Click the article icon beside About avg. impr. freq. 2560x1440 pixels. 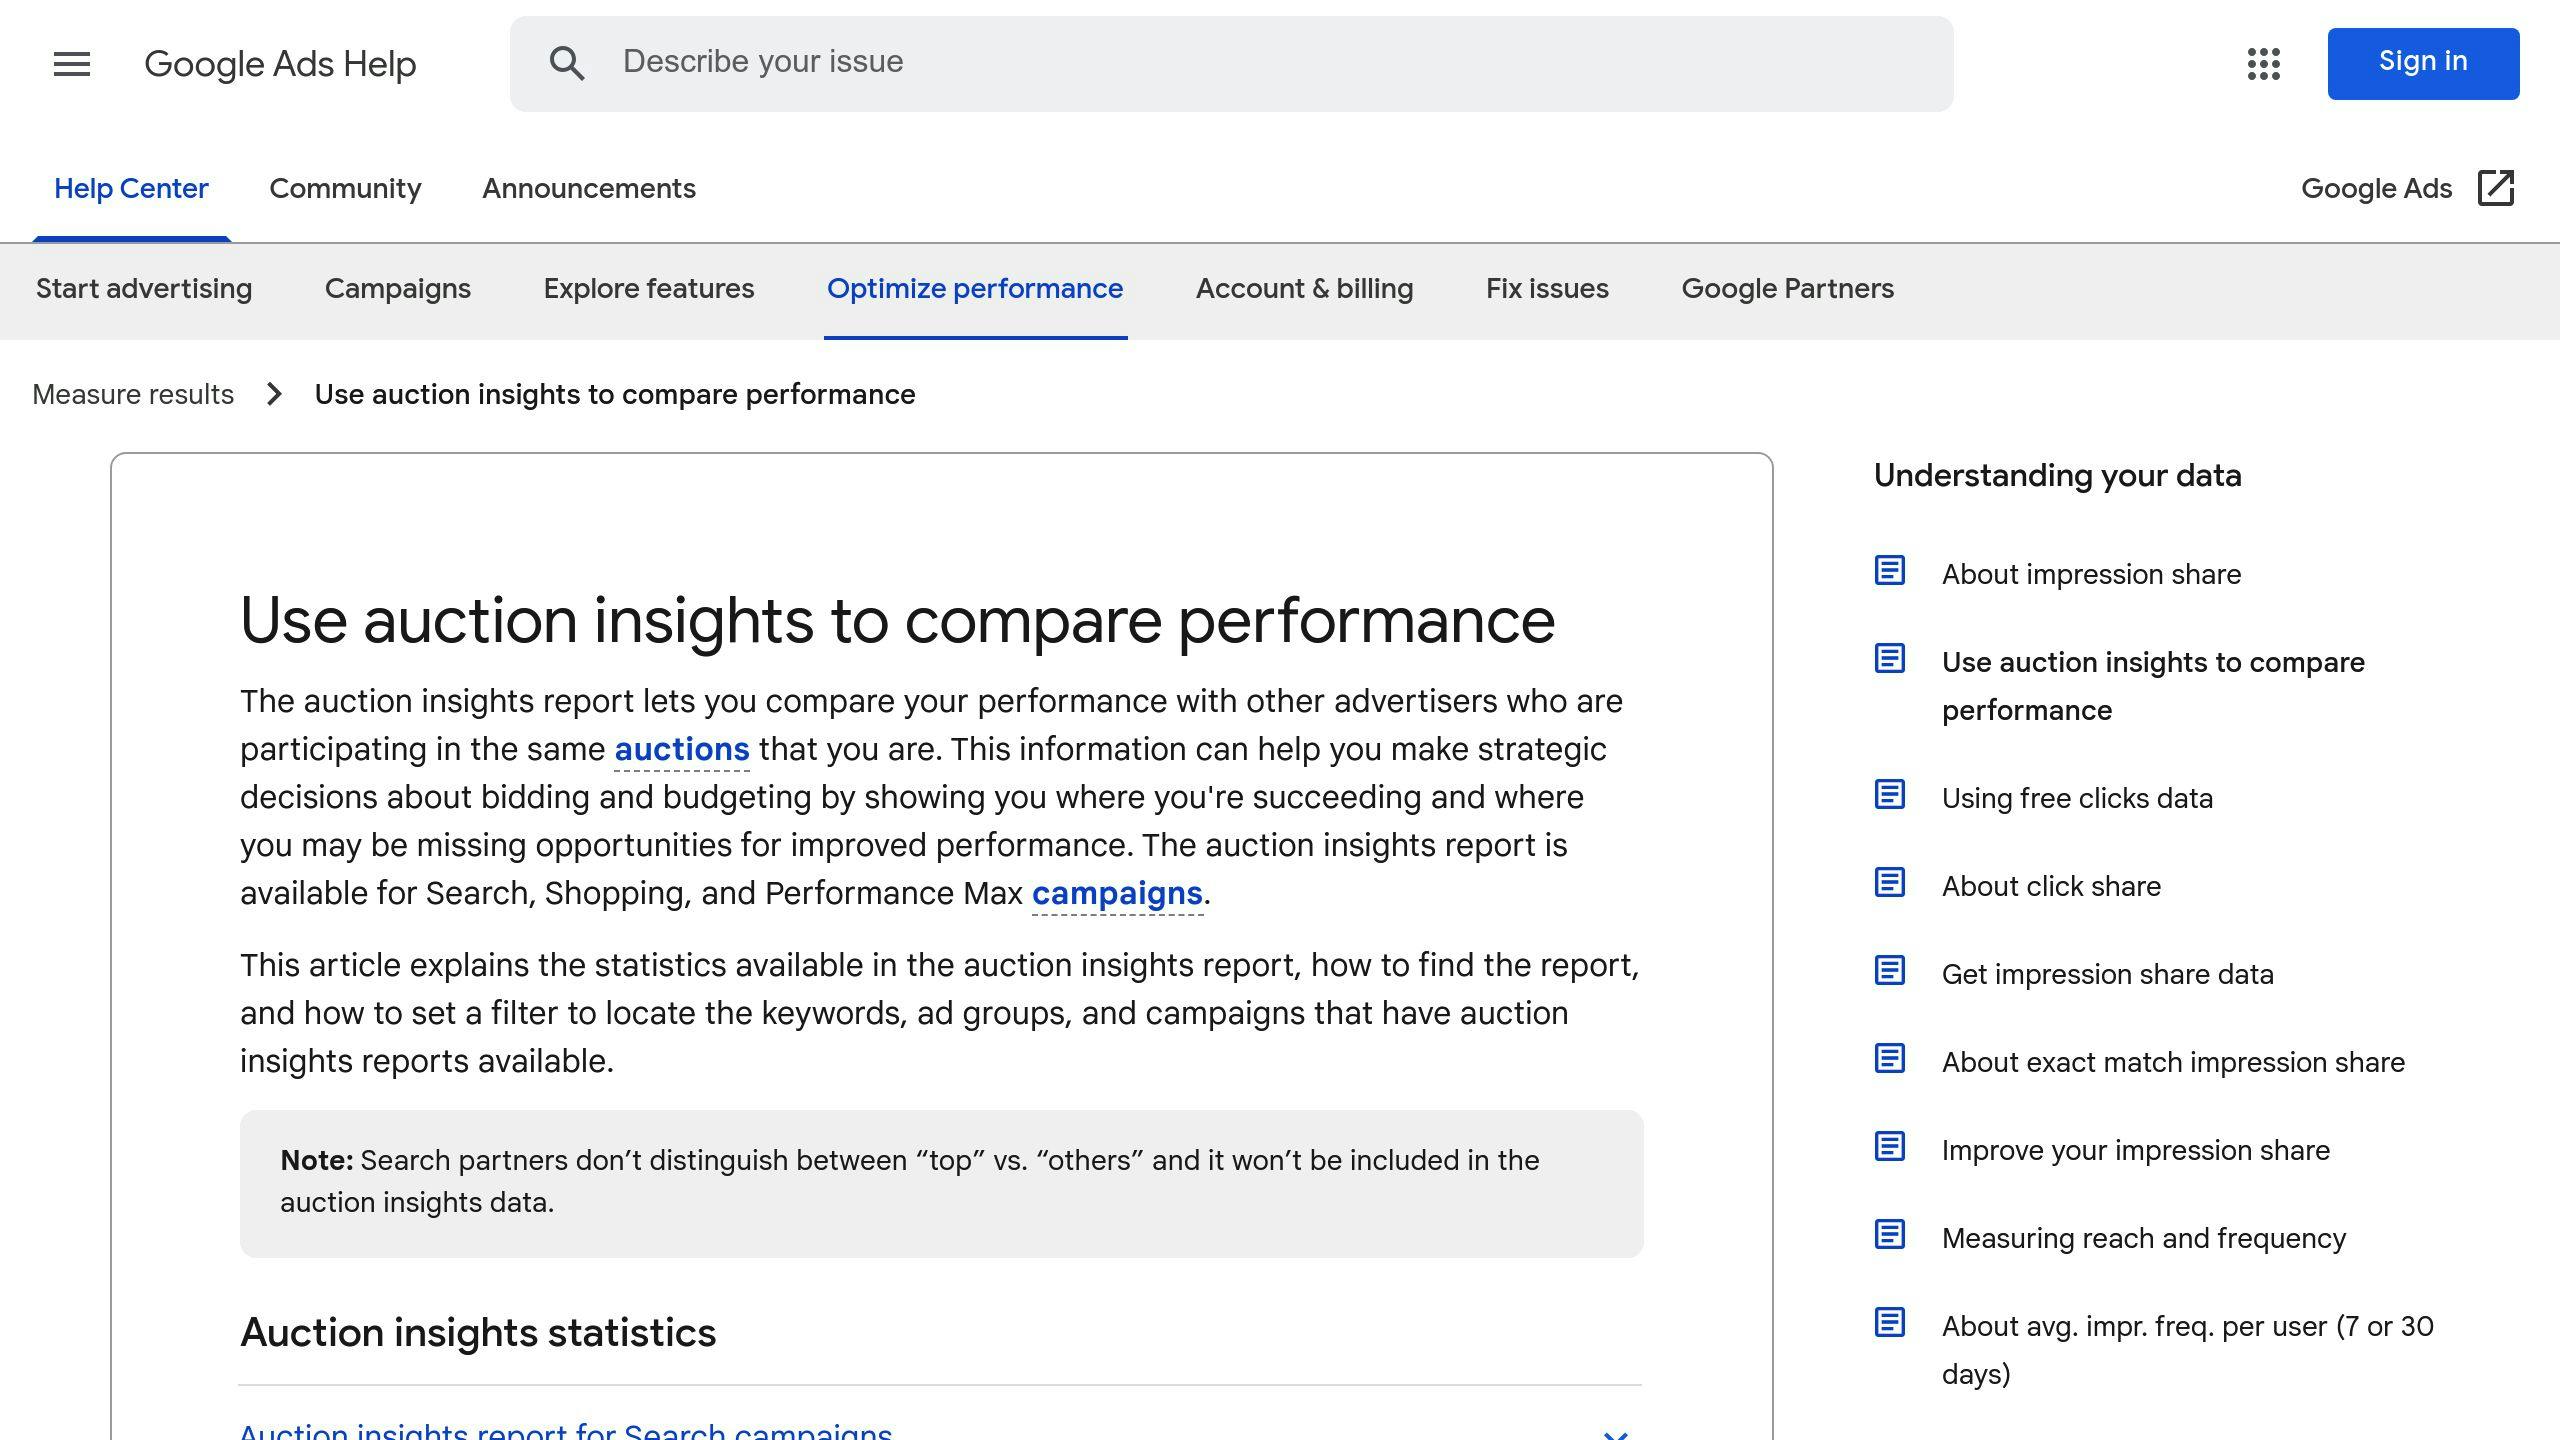click(1889, 1323)
